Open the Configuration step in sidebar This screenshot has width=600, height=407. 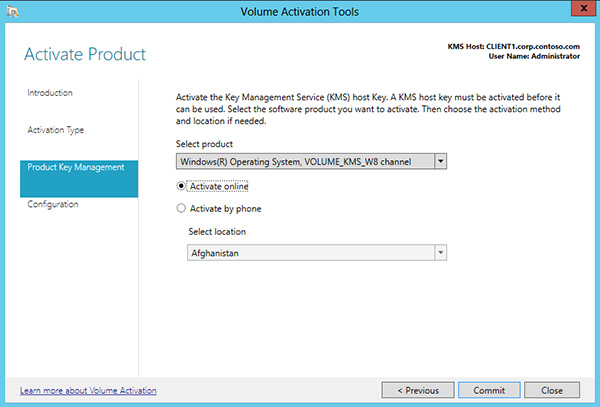(x=54, y=204)
